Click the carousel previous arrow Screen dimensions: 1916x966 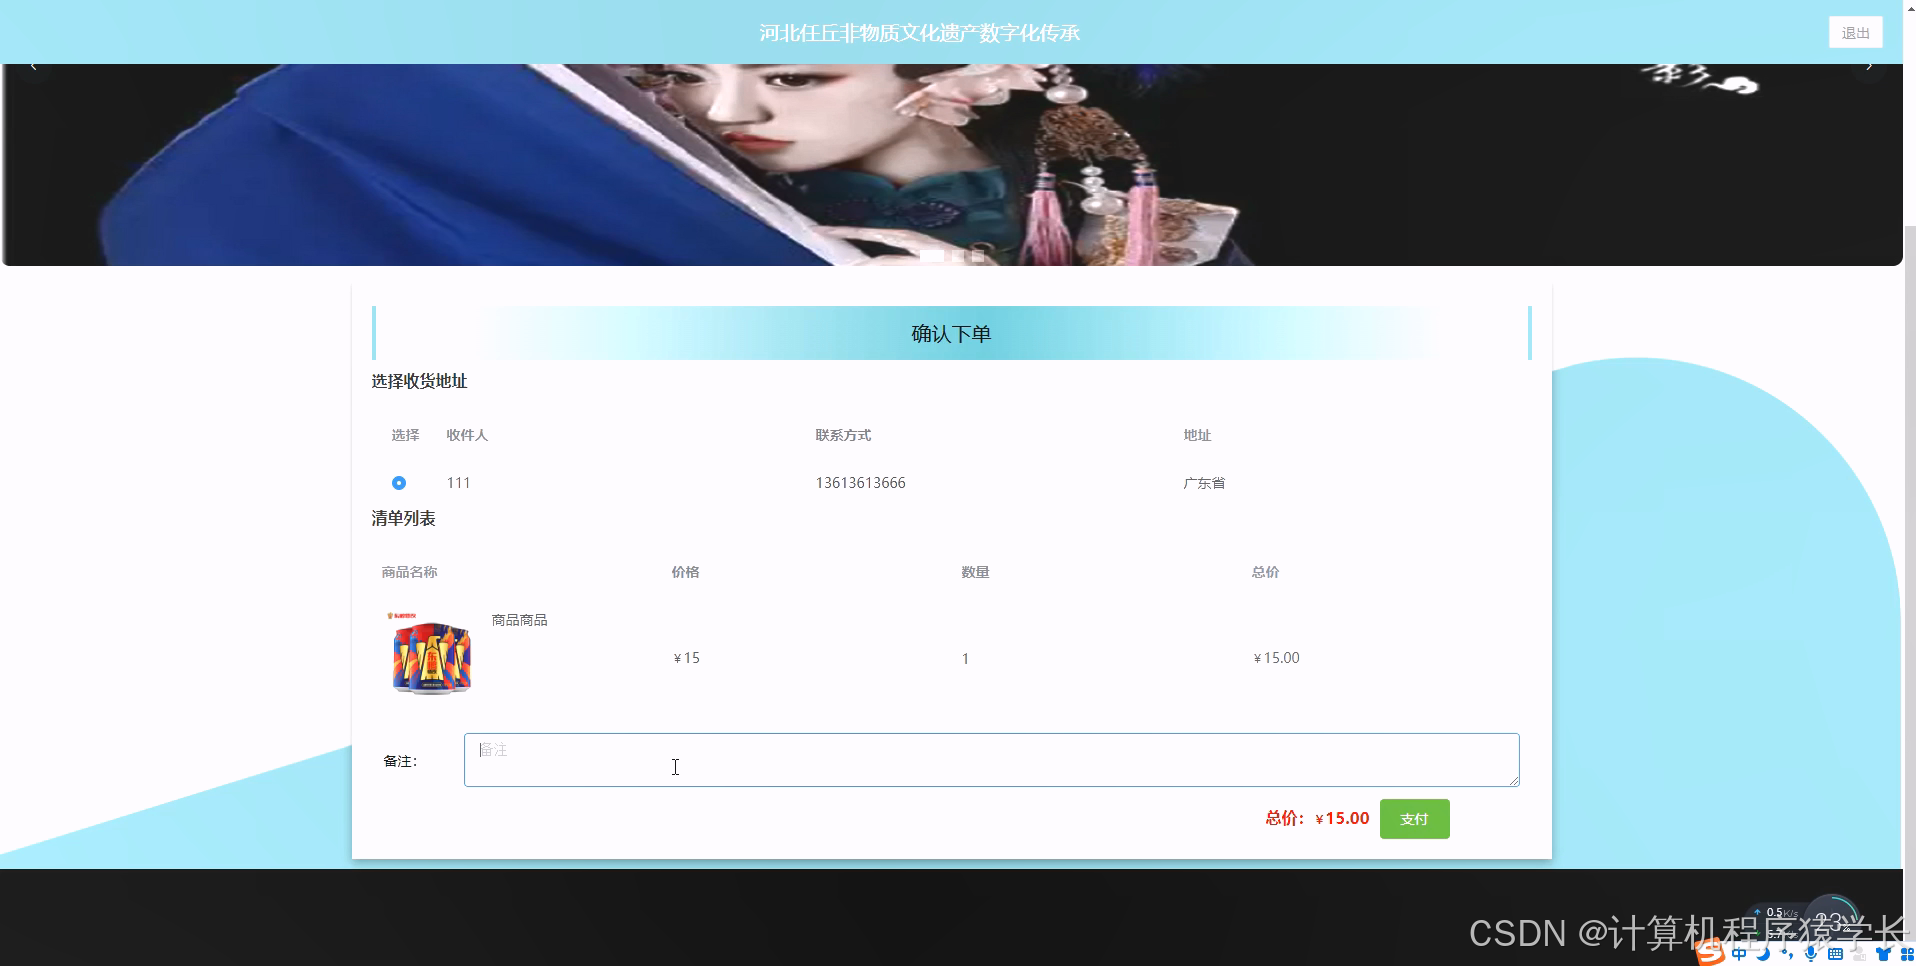click(33, 64)
